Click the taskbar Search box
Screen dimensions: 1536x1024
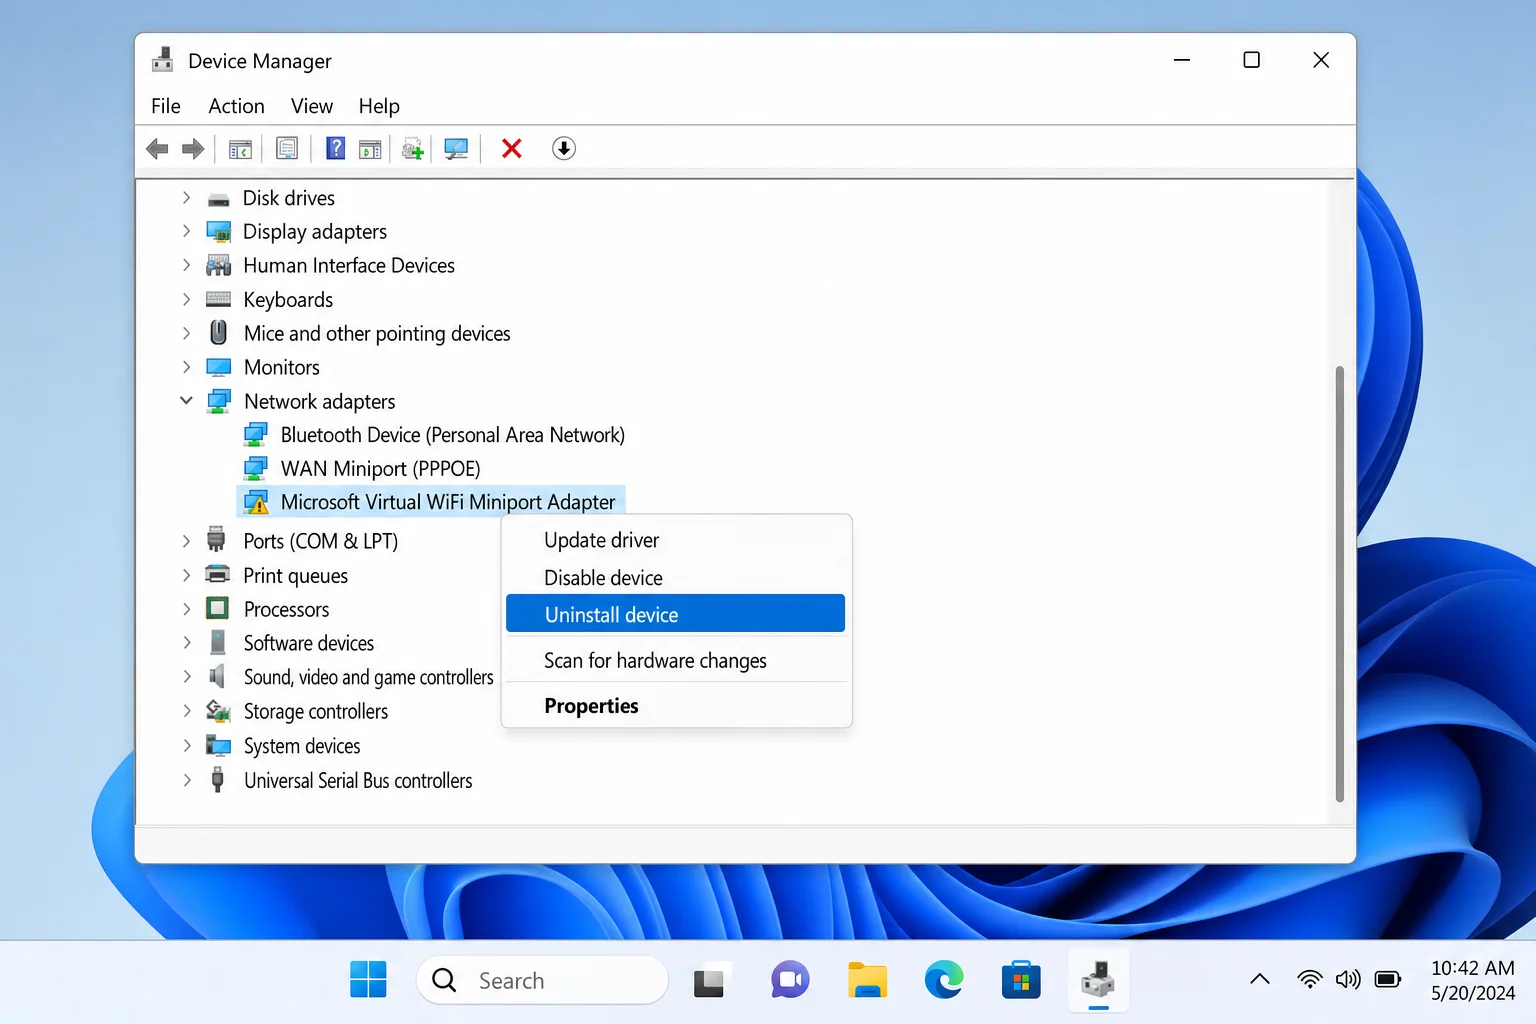pos(542,980)
